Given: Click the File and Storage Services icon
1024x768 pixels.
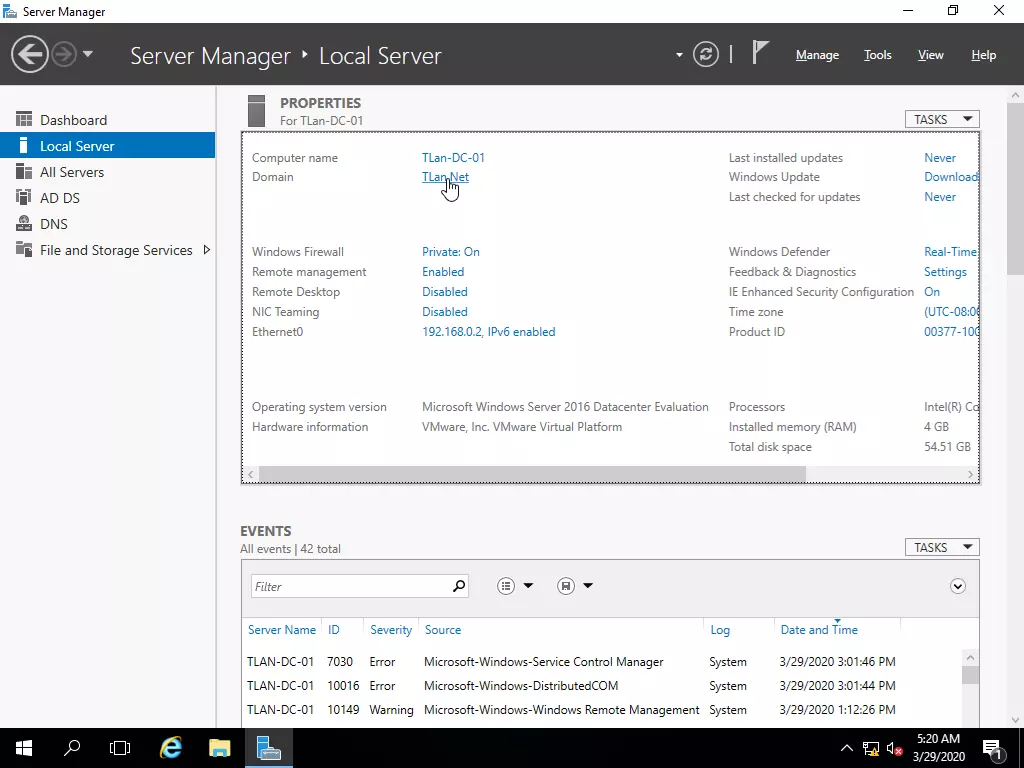Looking at the screenshot, I should [24, 249].
